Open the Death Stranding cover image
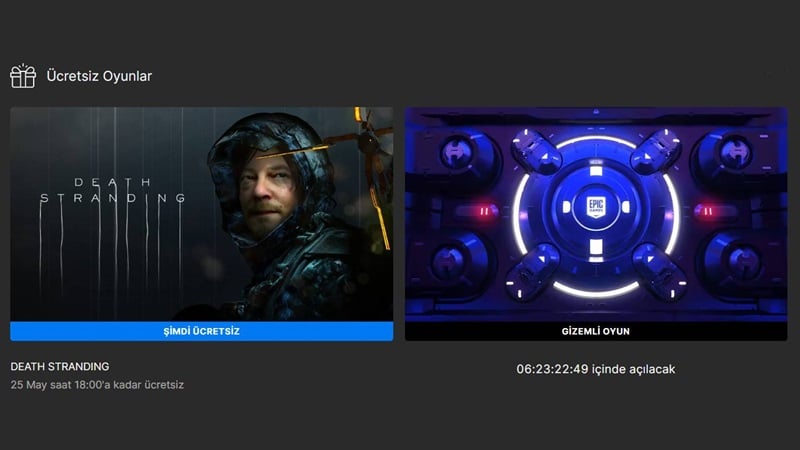Viewport: 800px width, 450px height. (202, 214)
